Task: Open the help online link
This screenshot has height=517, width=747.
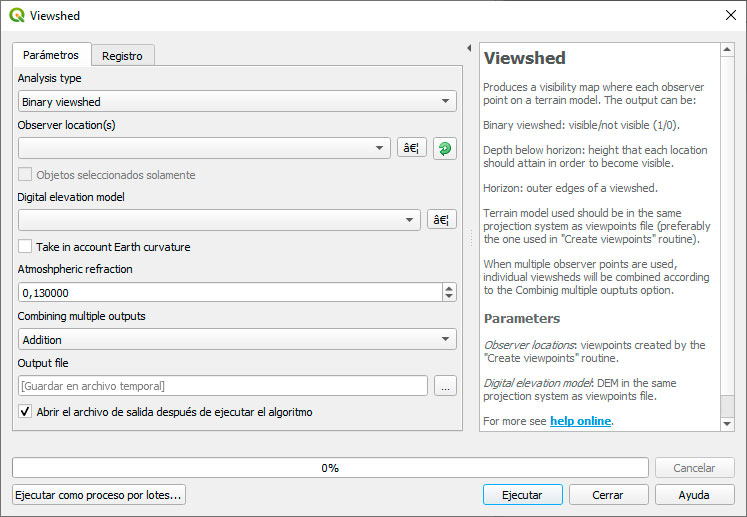Action: pos(580,421)
